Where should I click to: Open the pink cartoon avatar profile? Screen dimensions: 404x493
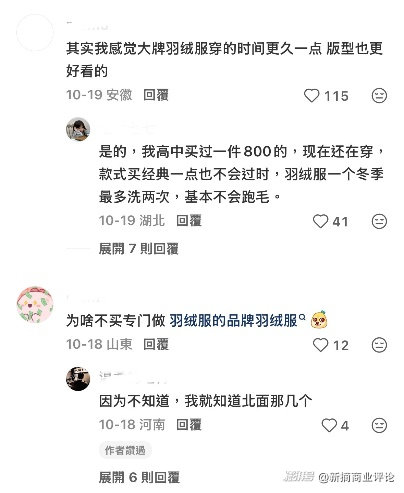click(35, 304)
